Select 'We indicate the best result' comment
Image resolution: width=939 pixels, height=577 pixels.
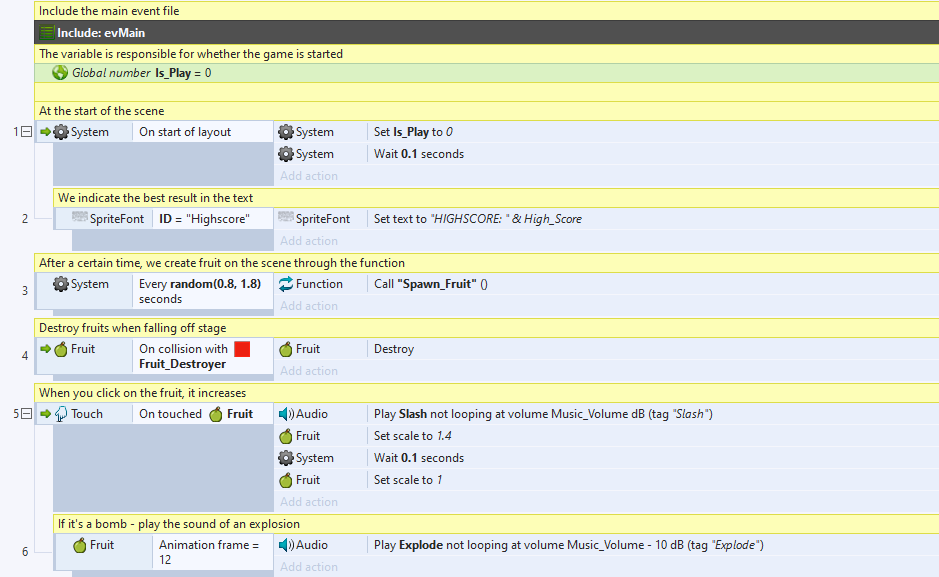click(x=496, y=198)
